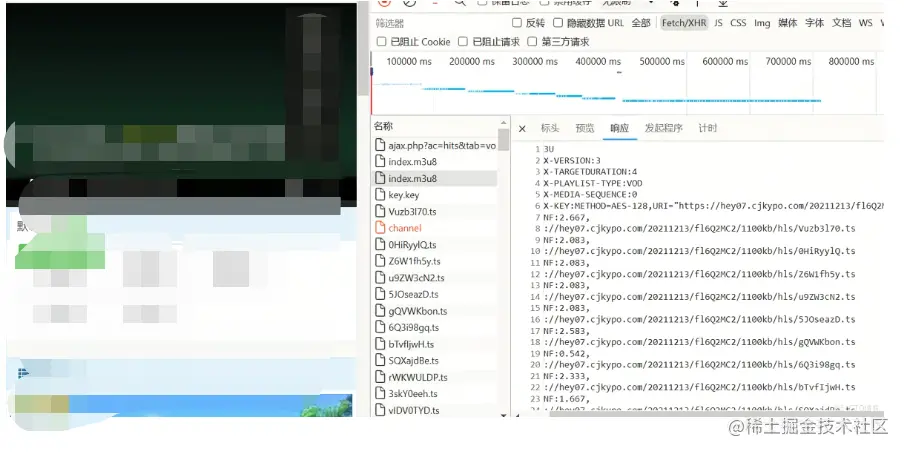Click the red file icon beside channel
Viewport: 904px width, 452px height.
click(x=379, y=228)
